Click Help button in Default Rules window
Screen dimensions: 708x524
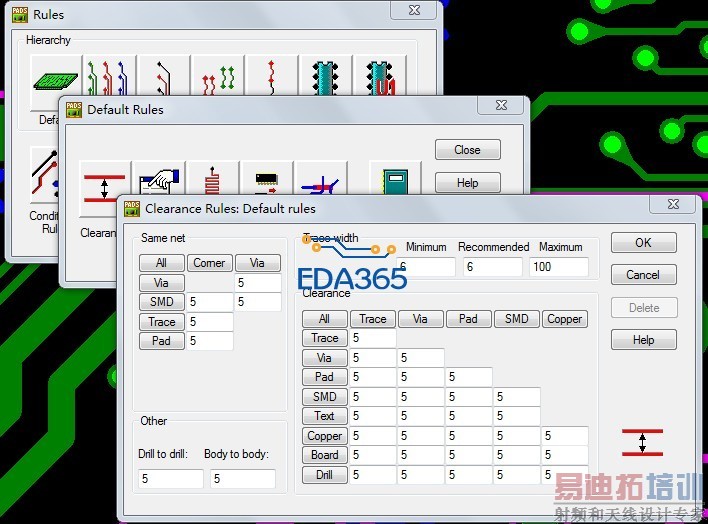tap(468, 182)
